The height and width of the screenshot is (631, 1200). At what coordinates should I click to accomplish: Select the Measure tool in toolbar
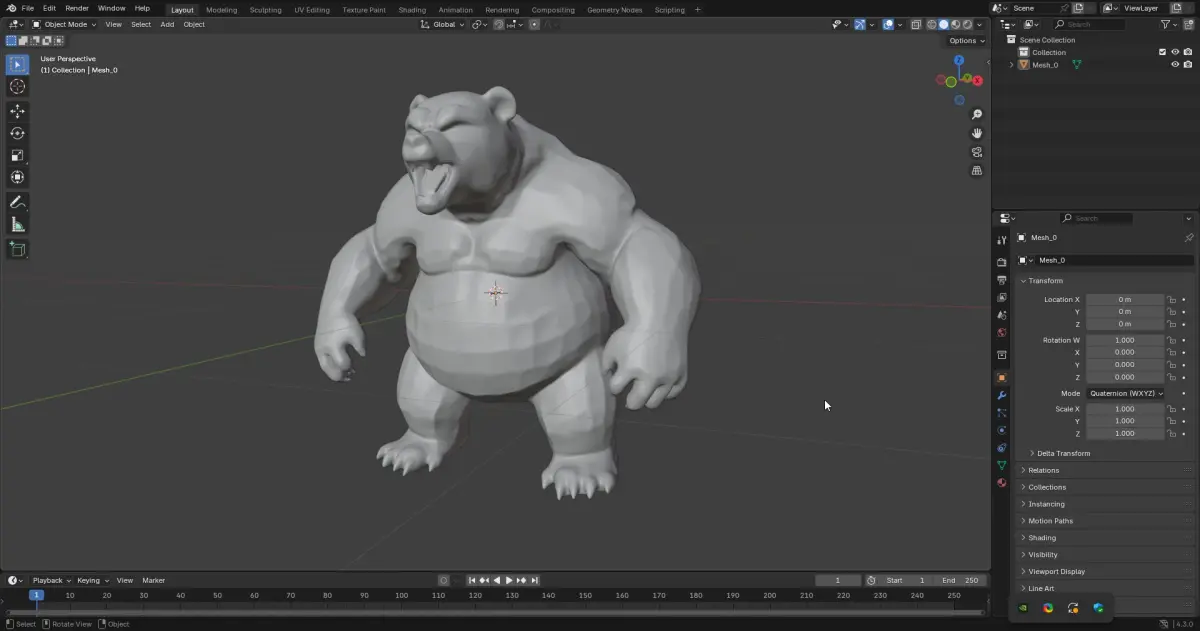(x=17, y=224)
